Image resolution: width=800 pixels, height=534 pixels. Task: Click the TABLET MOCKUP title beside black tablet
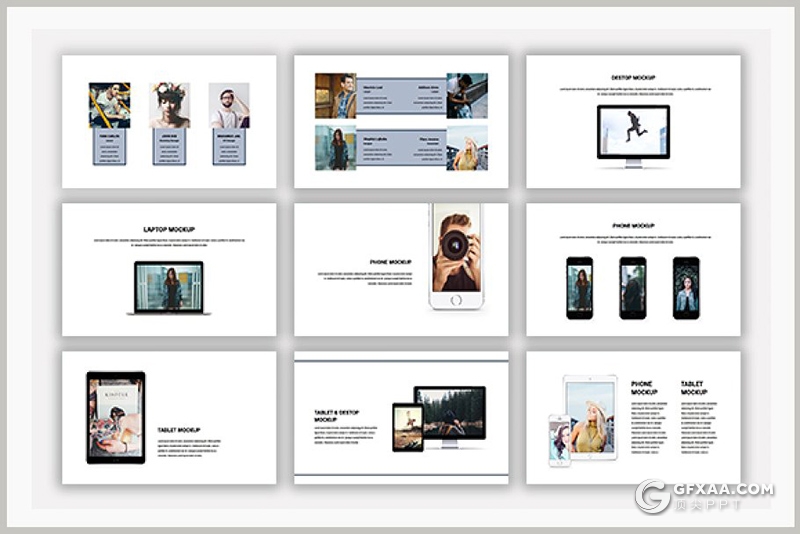click(179, 430)
